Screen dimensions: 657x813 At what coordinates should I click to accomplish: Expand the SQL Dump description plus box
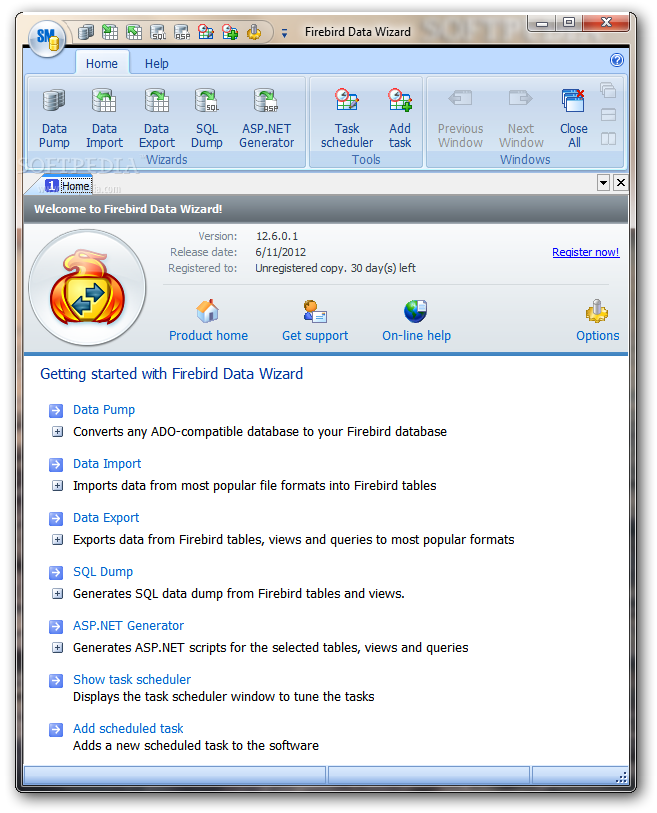point(58,594)
